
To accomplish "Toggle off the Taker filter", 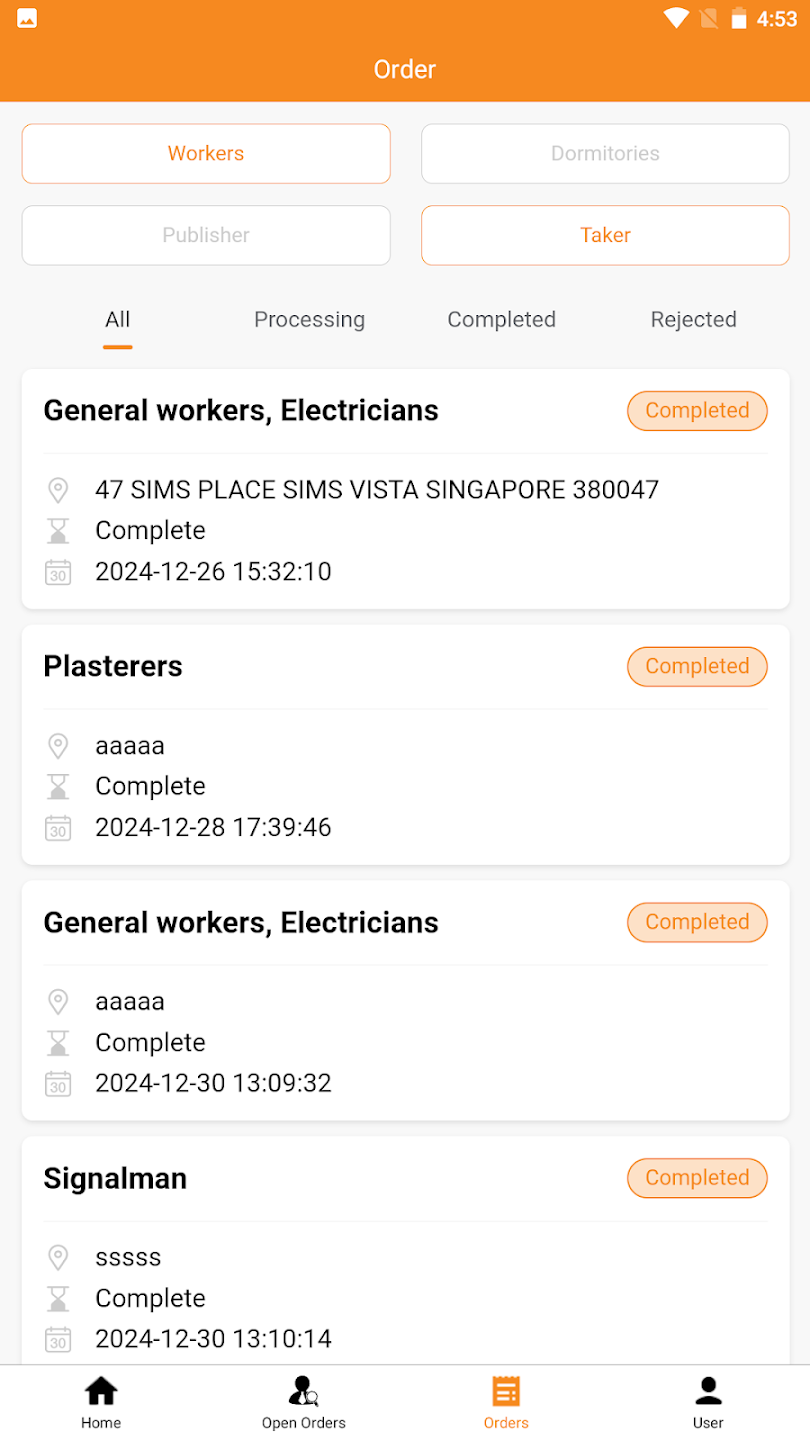I will 604,235.
